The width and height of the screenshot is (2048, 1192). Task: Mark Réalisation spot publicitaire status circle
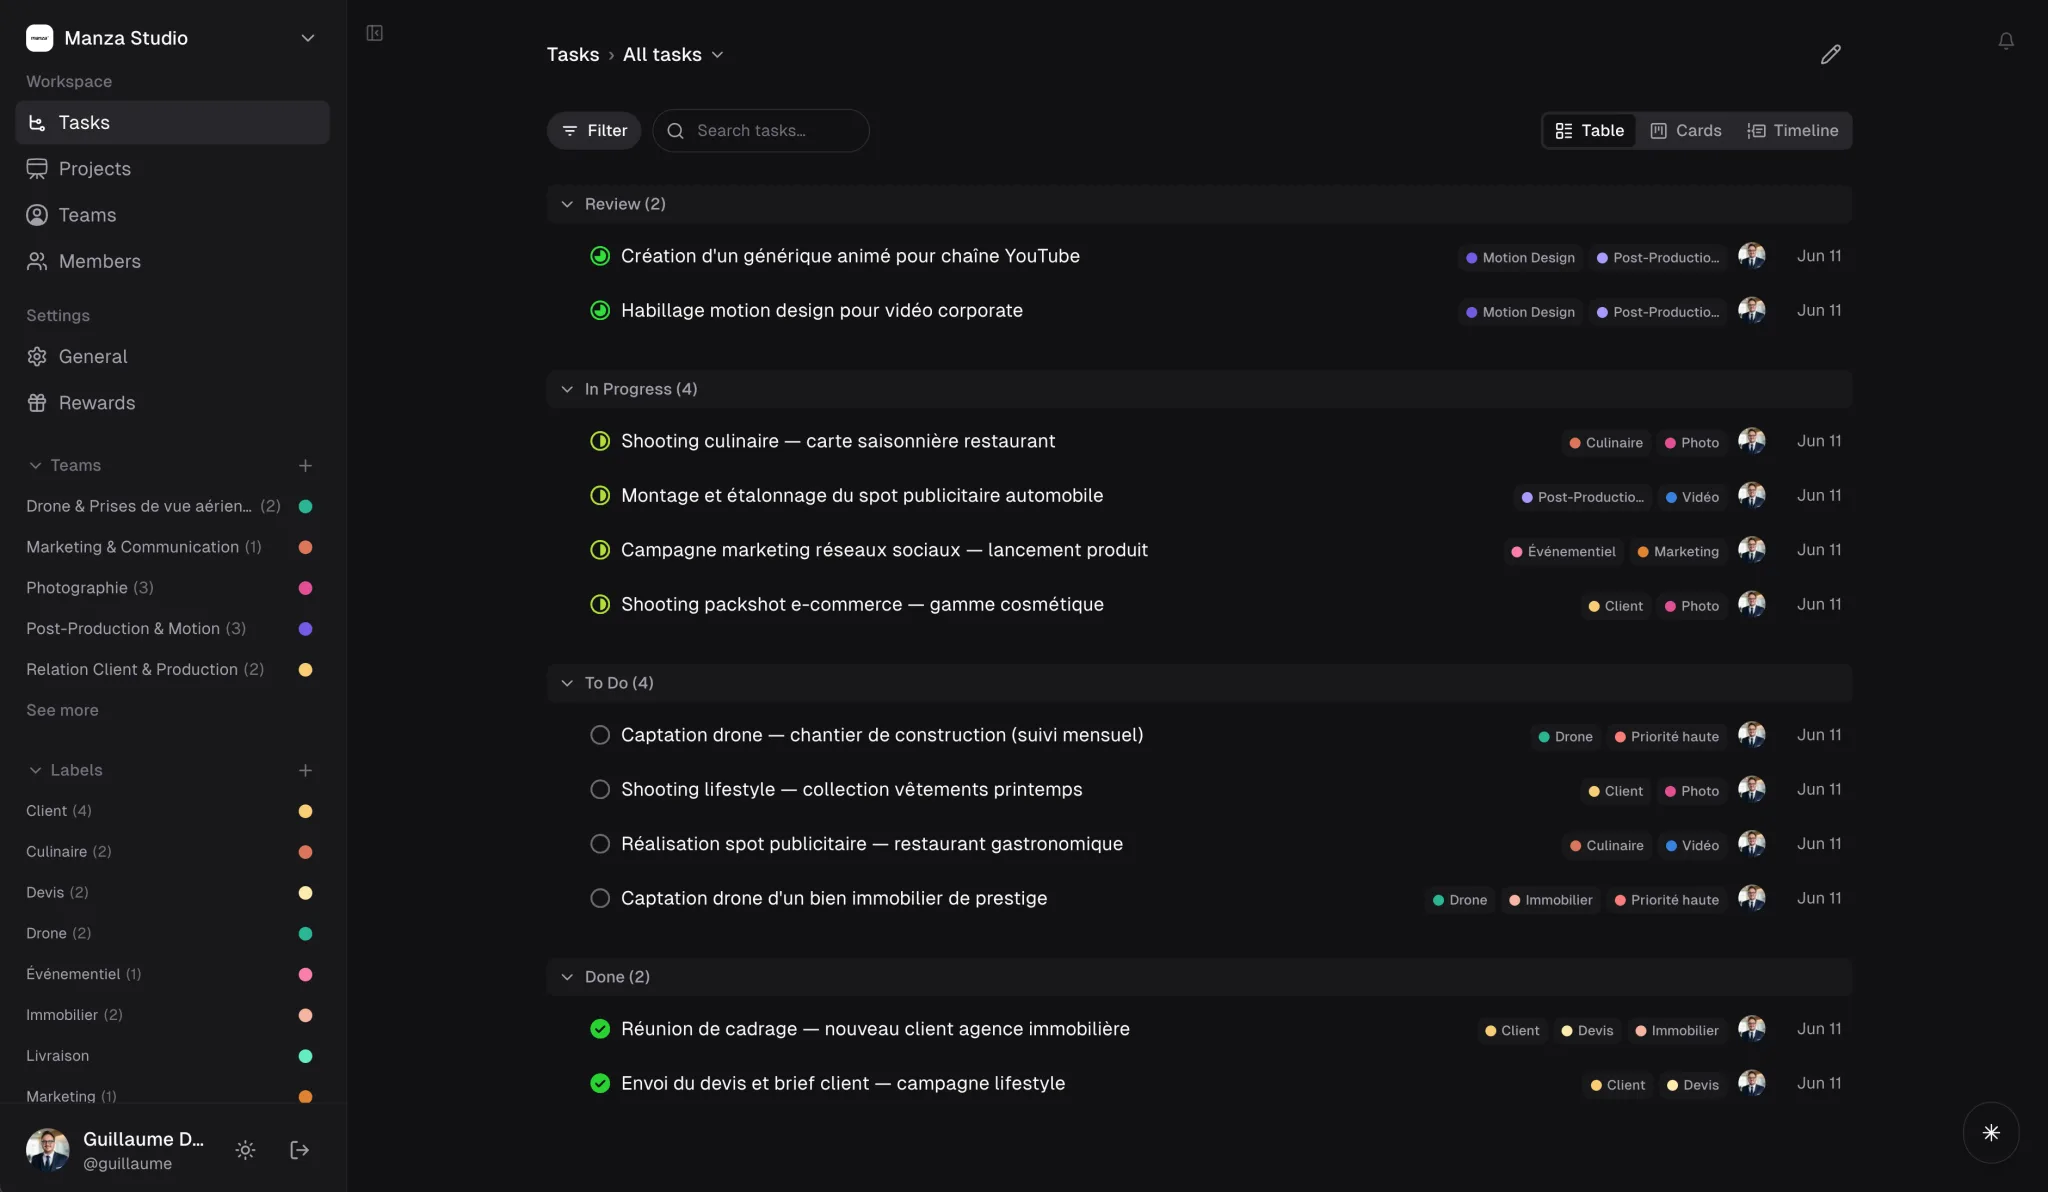click(600, 844)
